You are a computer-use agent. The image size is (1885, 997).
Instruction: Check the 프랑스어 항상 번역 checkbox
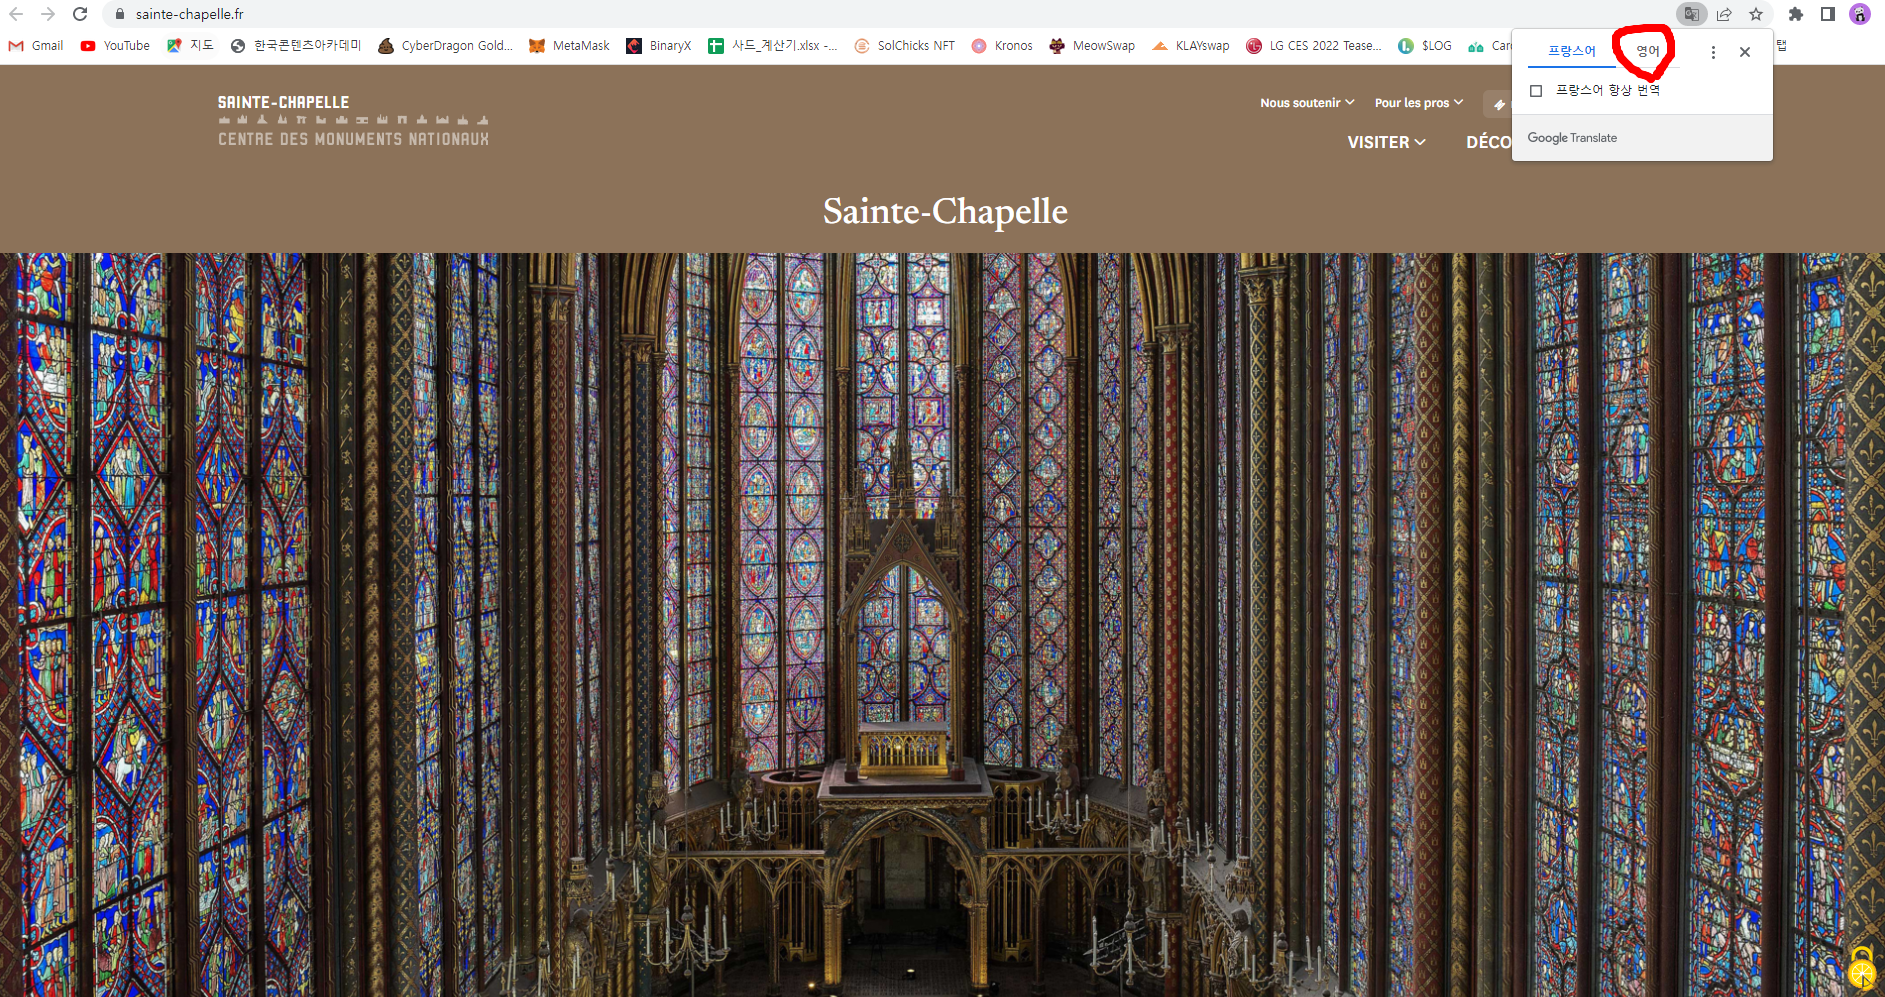coord(1537,91)
